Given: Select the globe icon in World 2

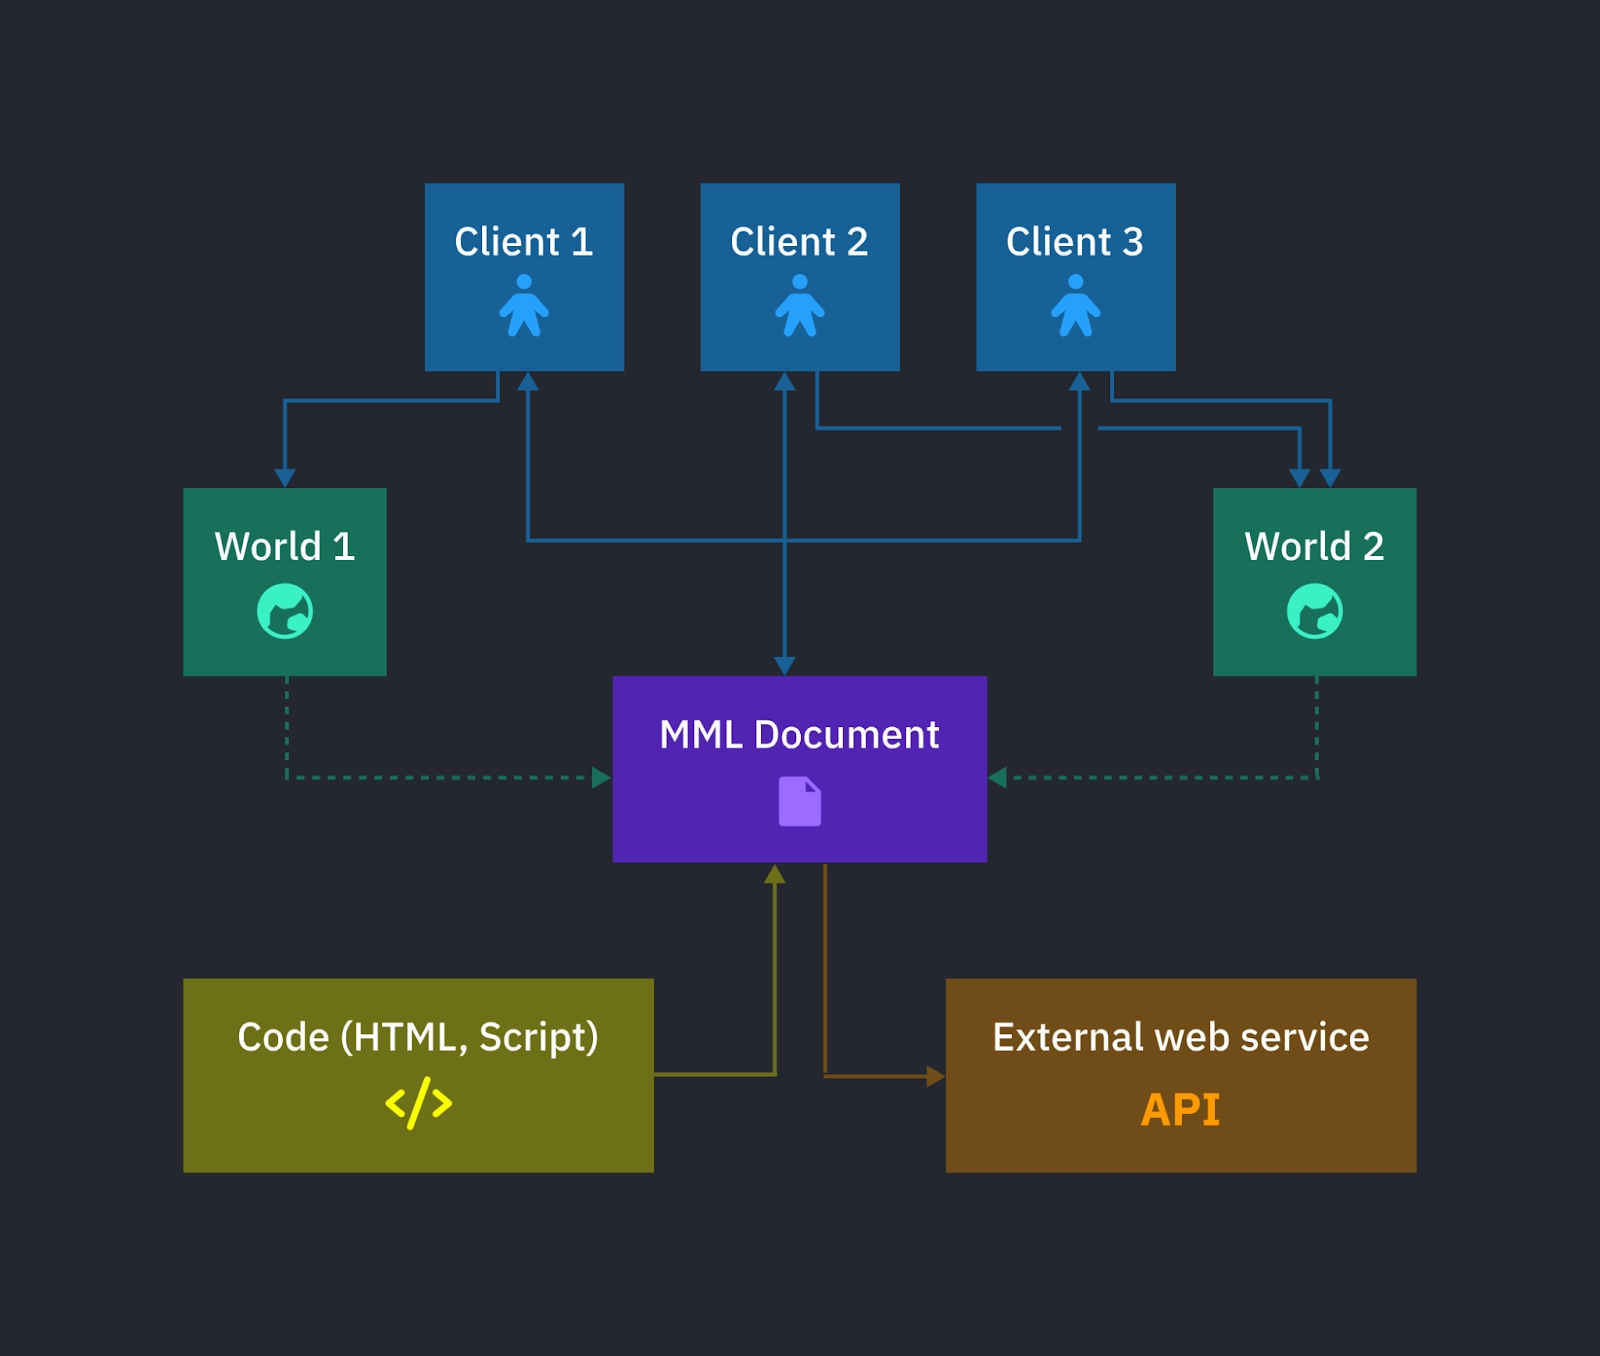Looking at the screenshot, I should [x=1314, y=611].
